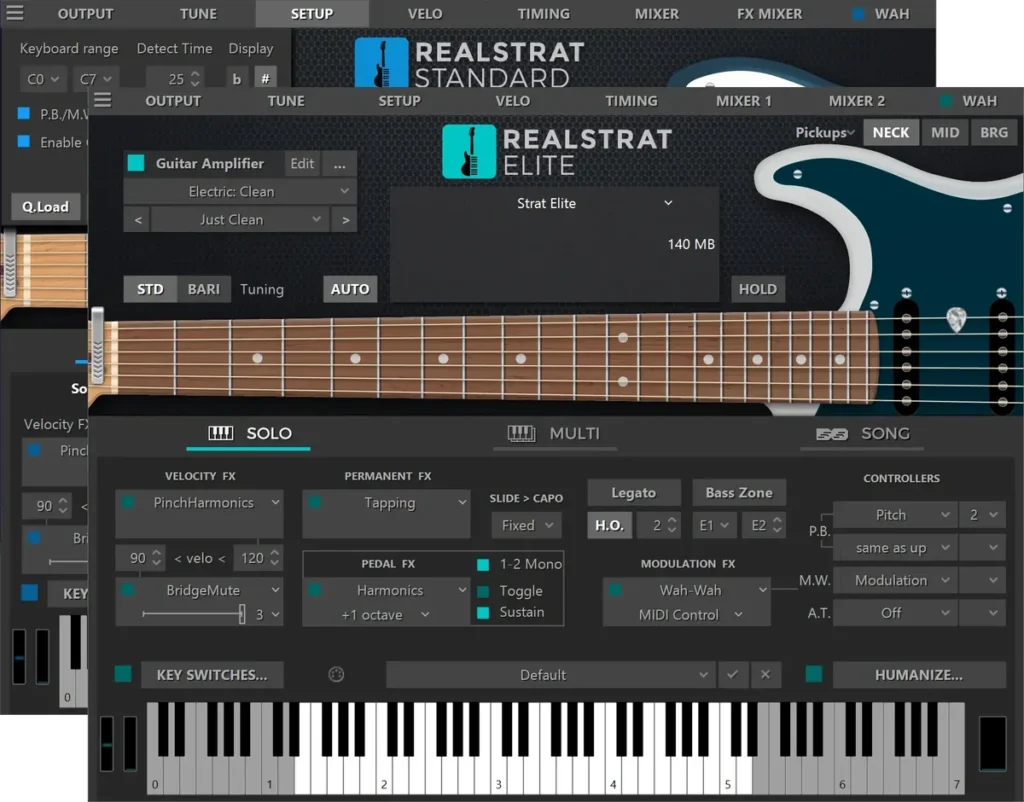The height and width of the screenshot is (802, 1024).
Task: Select NECK pickup
Action: tap(891, 133)
